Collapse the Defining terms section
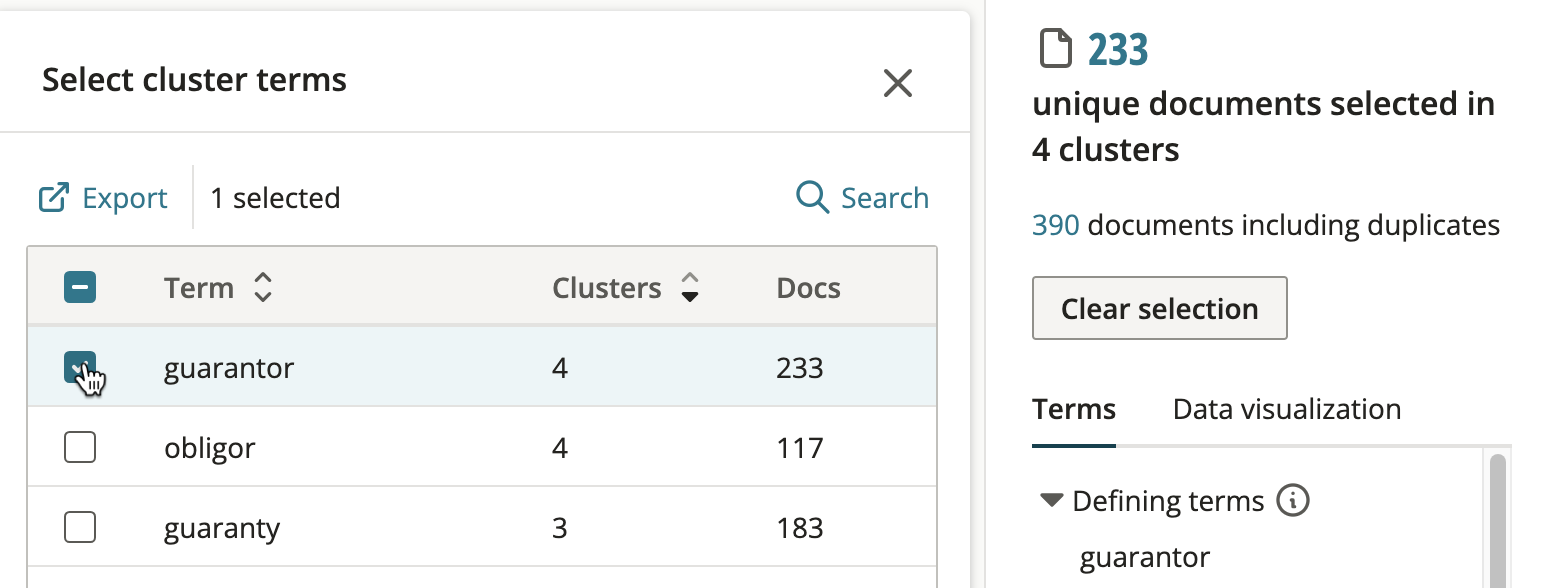 pyautogui.click(x=1051, y=500)
